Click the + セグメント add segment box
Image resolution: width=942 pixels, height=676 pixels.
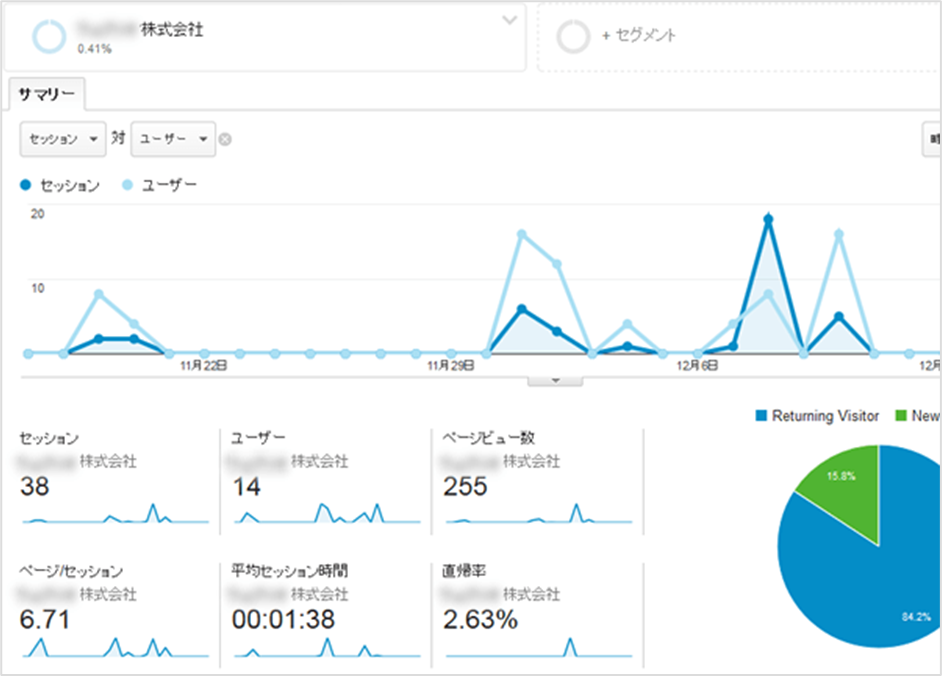739,37
